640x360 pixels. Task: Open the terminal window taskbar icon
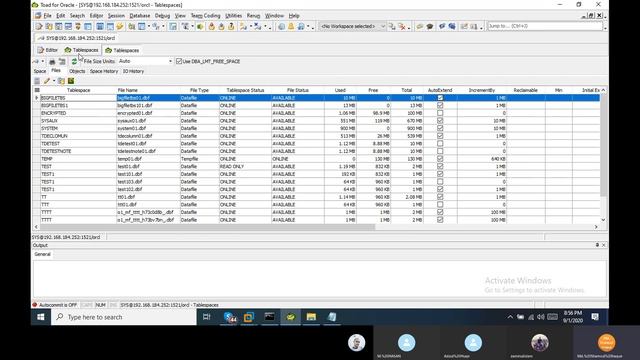(x=269, y=317)
